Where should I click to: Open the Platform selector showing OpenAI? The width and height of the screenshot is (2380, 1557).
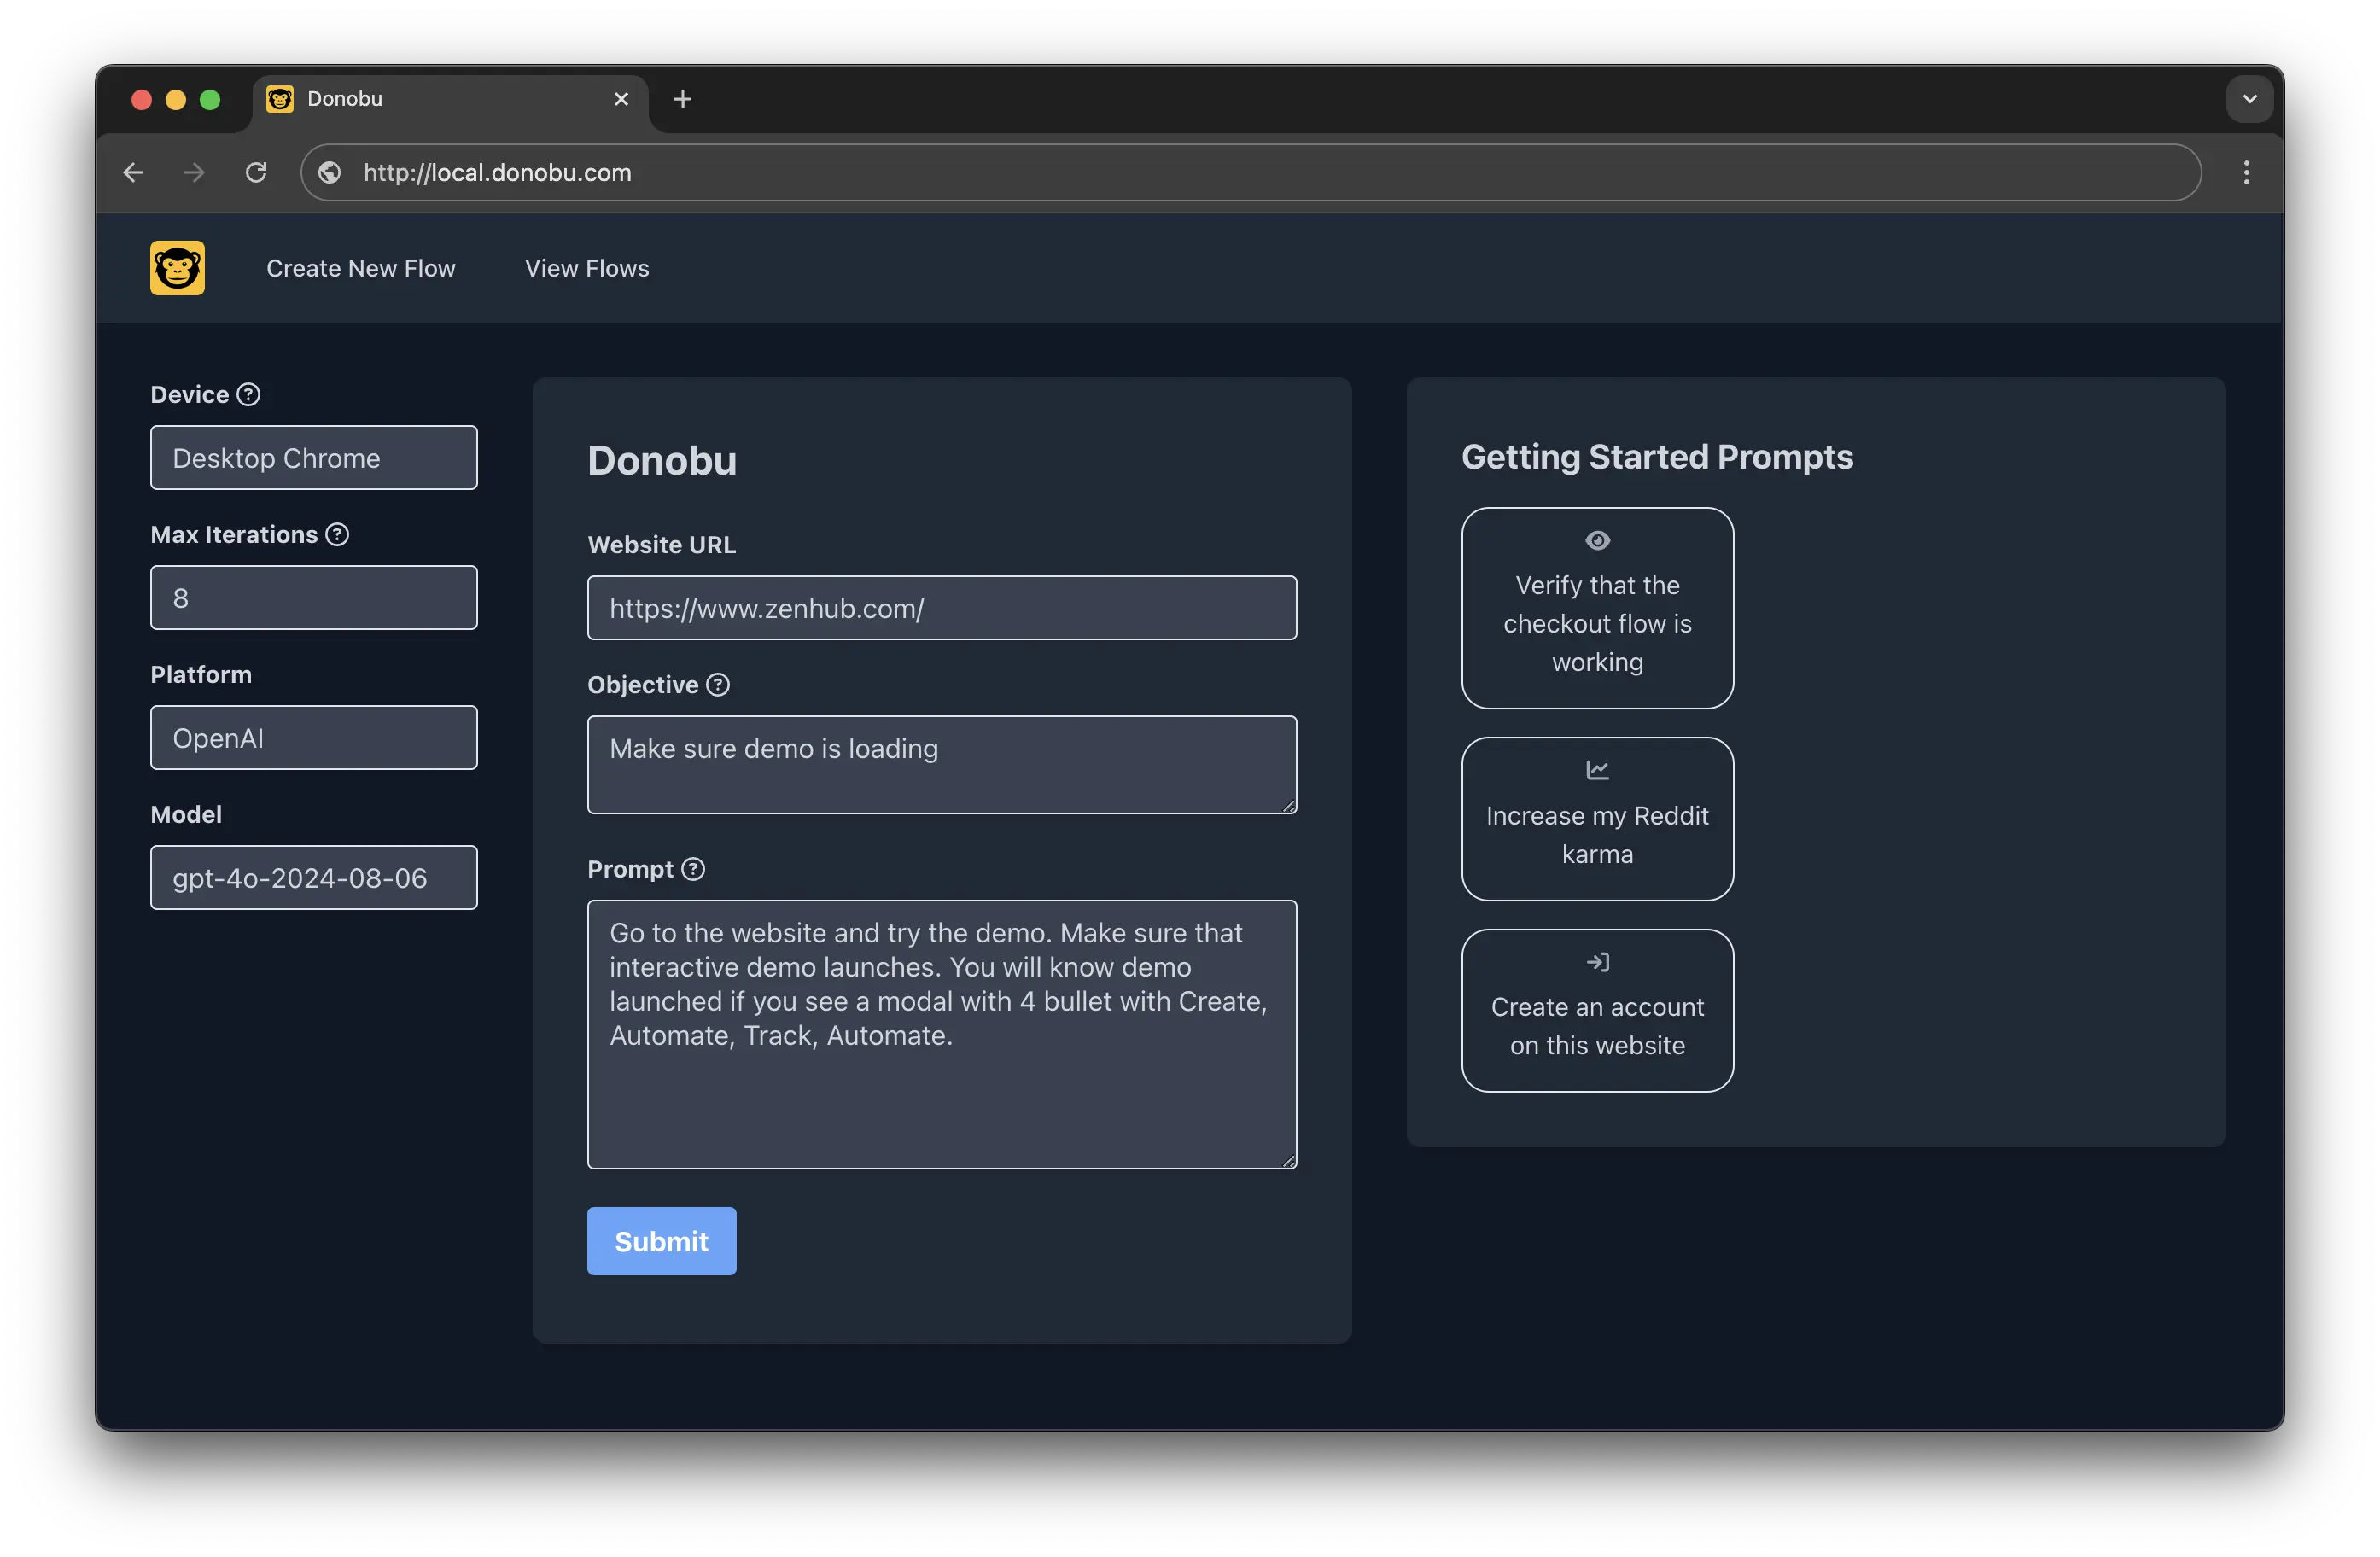(313, 737)
